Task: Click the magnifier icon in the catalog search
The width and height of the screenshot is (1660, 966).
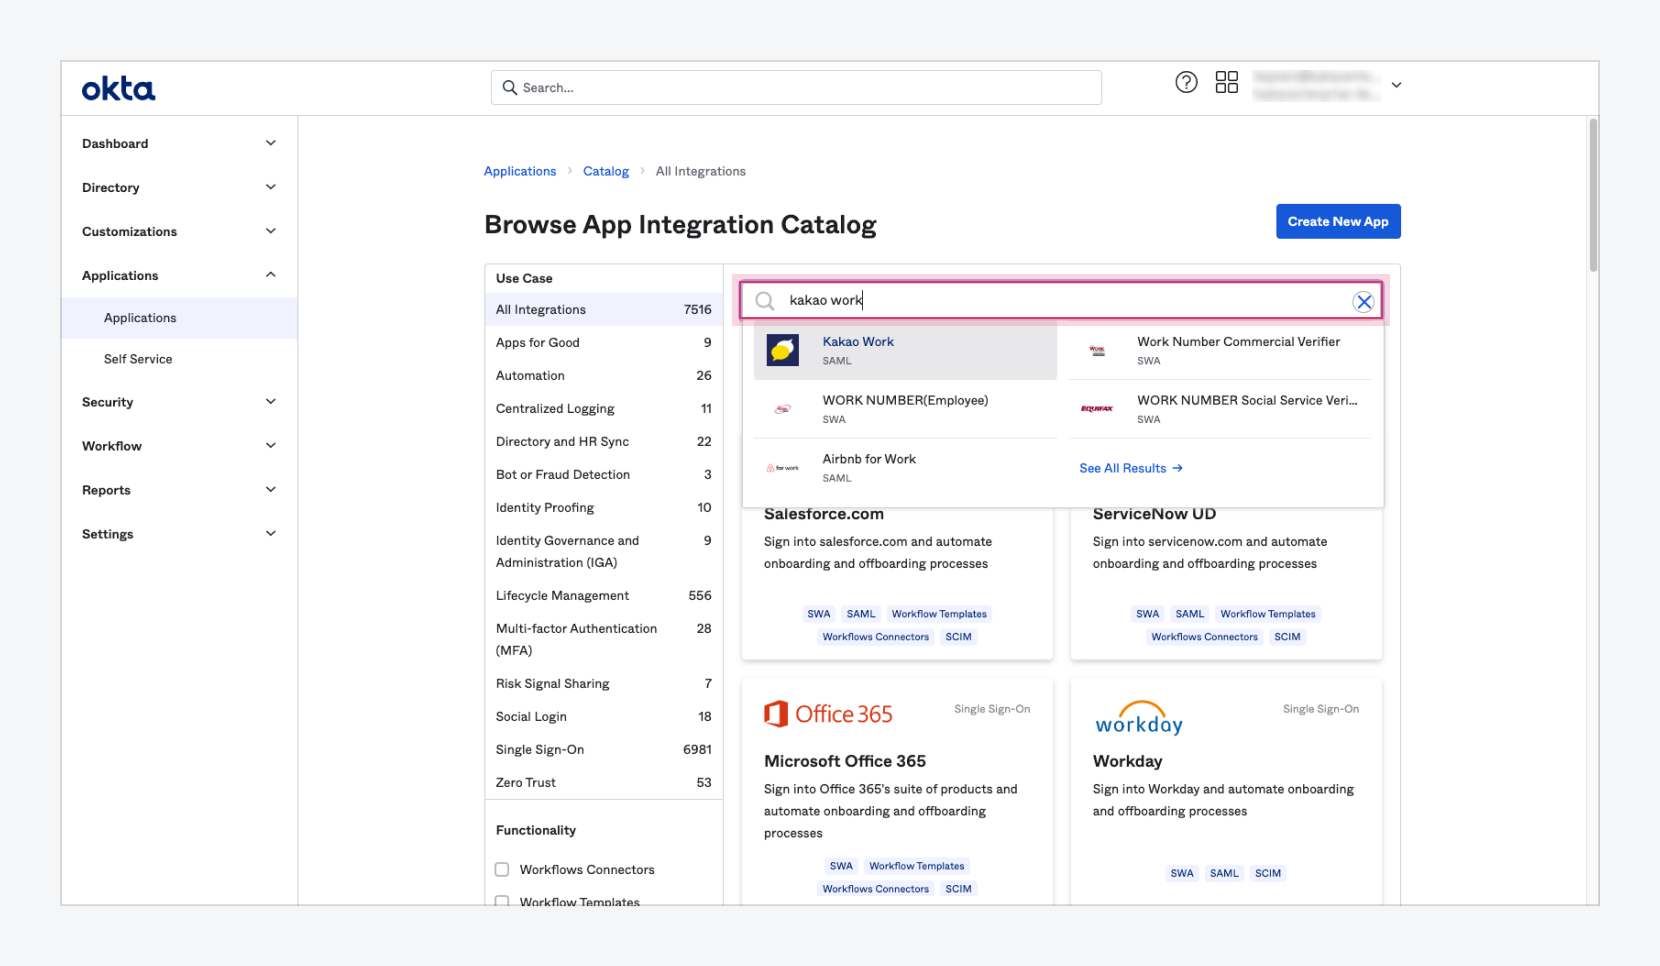Action: [765, 301]
